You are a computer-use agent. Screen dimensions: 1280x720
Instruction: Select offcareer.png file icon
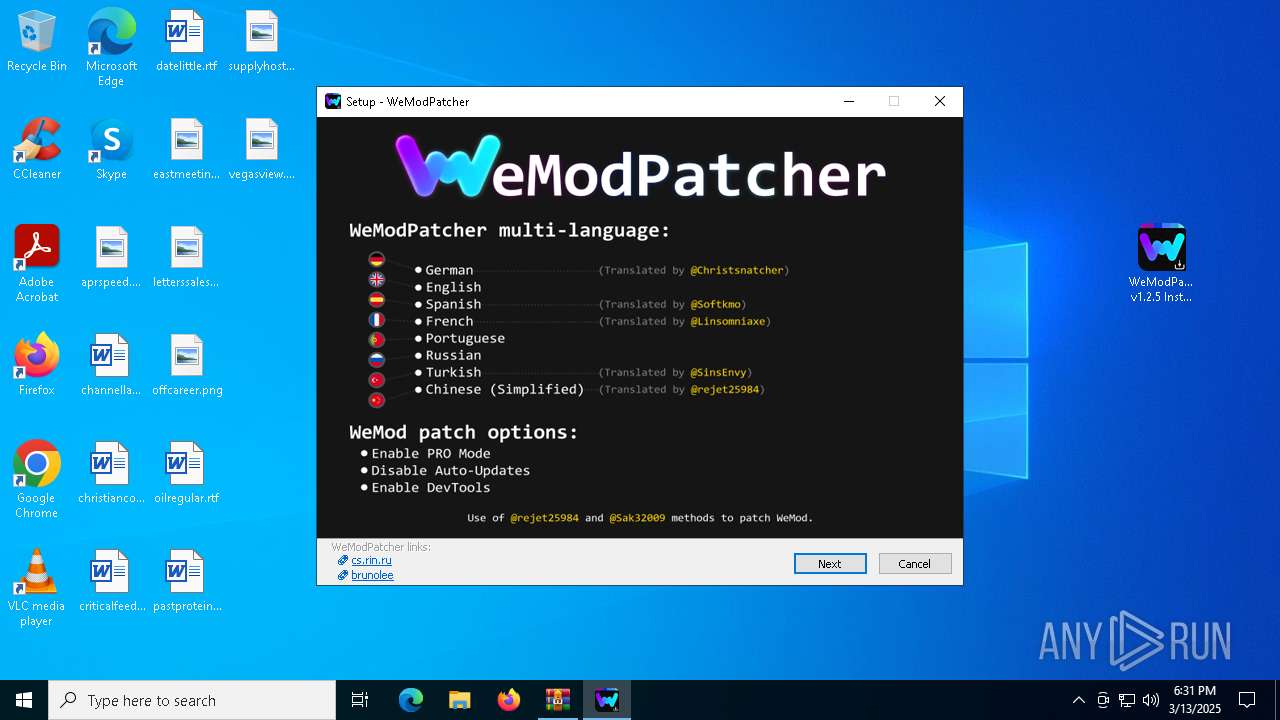(x=187, y=366)
